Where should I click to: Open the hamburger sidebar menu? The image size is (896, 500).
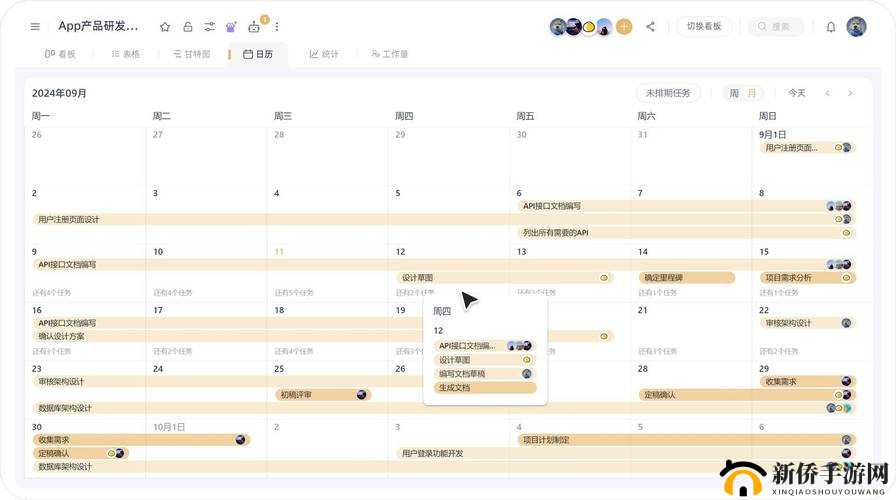(35, 26)
